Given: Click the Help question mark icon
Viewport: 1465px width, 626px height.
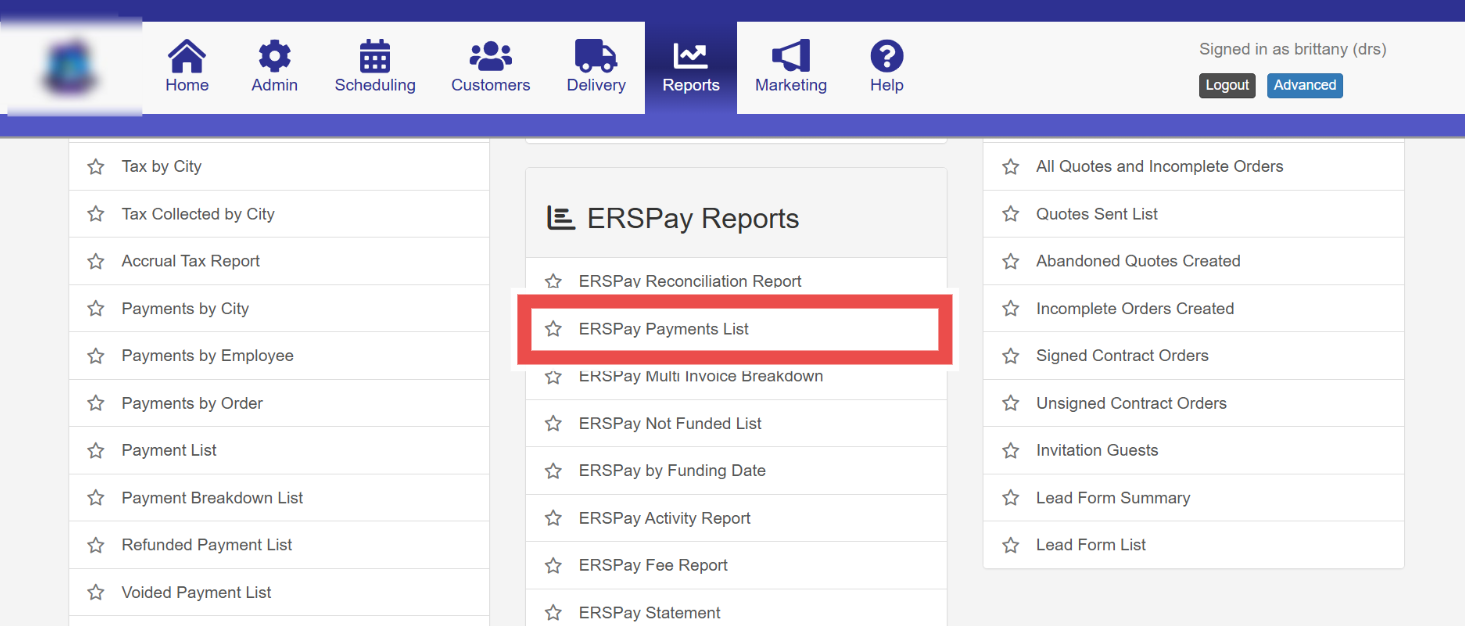Looking at the screenshot, I should [887, 55].
